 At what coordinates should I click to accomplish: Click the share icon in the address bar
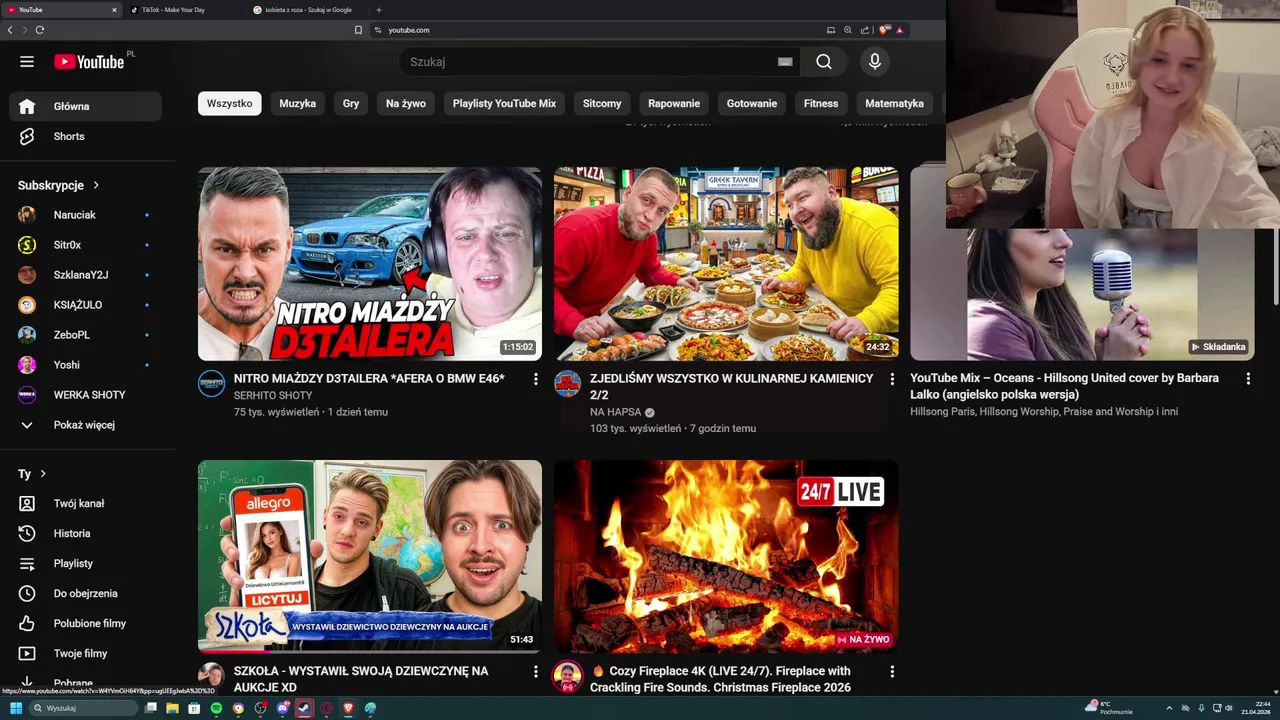(865, 30)
